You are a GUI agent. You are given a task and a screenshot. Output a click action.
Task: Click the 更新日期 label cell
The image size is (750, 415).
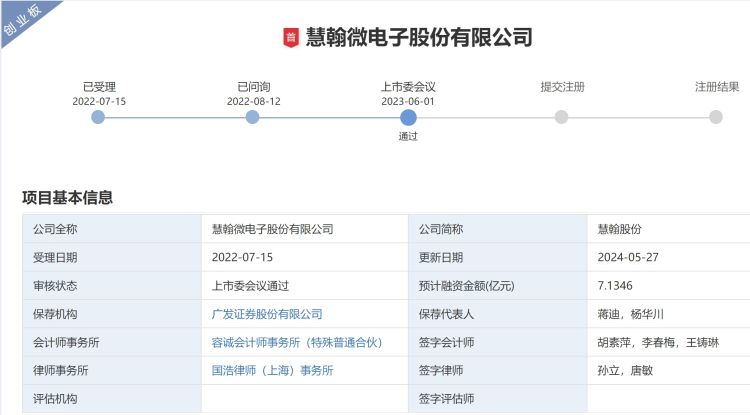point(498,257)
